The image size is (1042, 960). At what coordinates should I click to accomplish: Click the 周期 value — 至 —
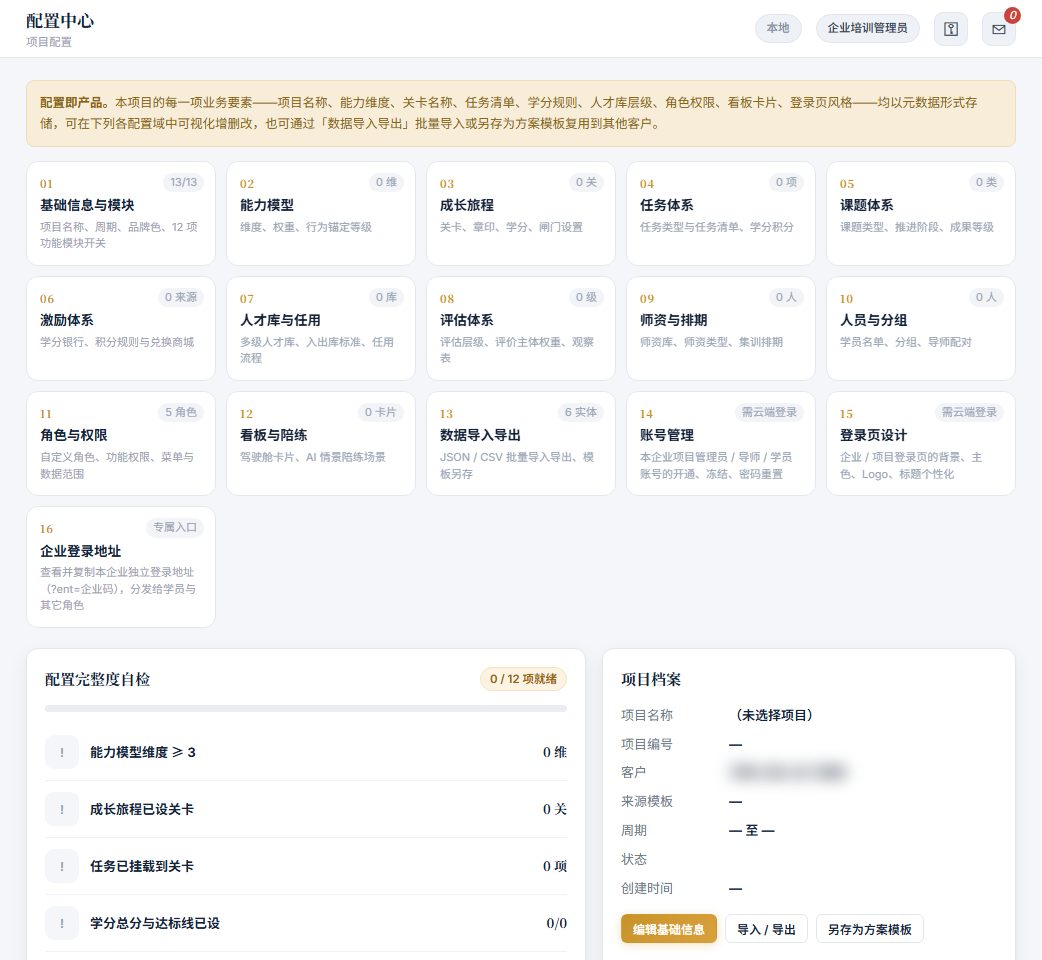click(752, 830)
